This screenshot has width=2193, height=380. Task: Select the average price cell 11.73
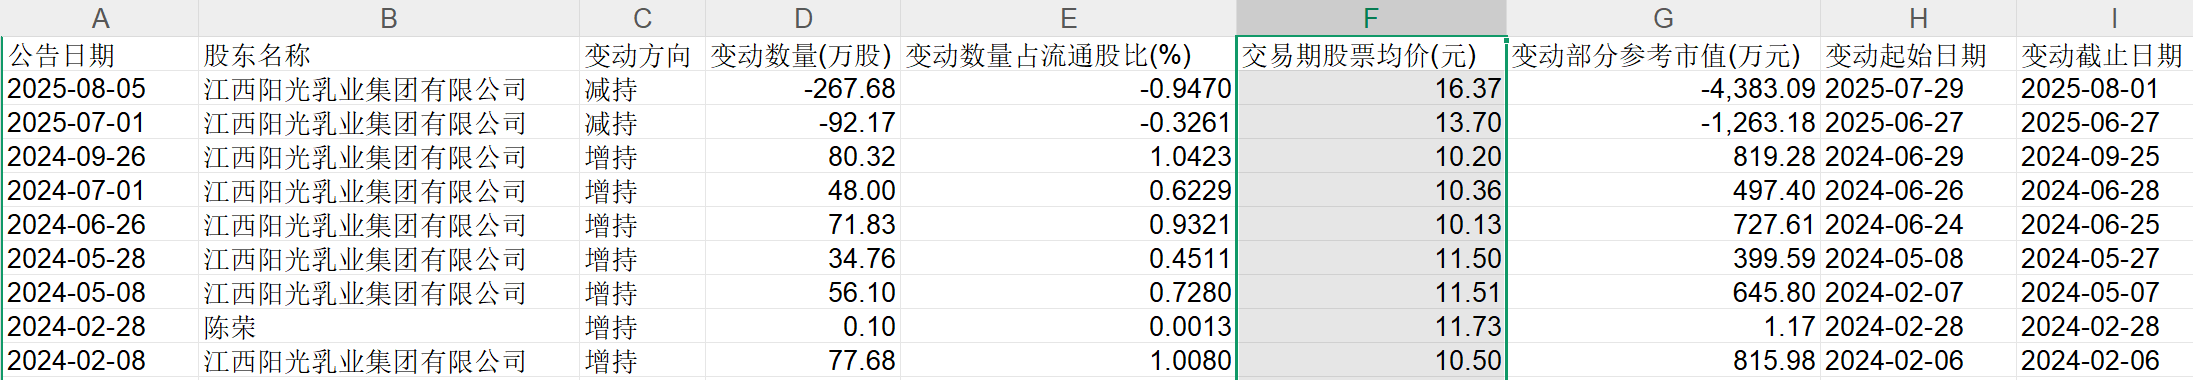(x=1371, y=327)
